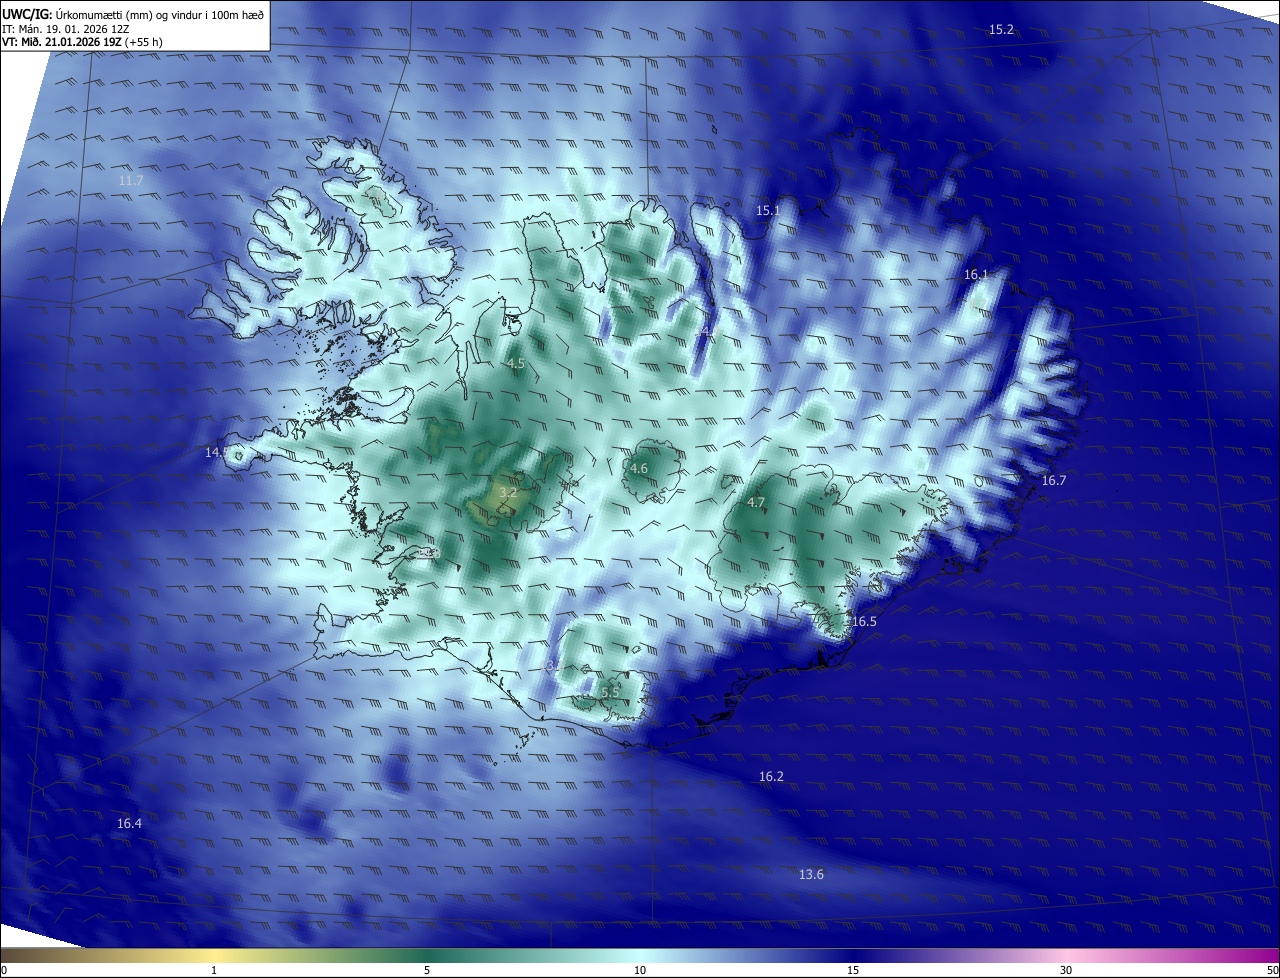Click the 1 tick on the color scale
This screenshot has width=1280, height=978.
215,971
